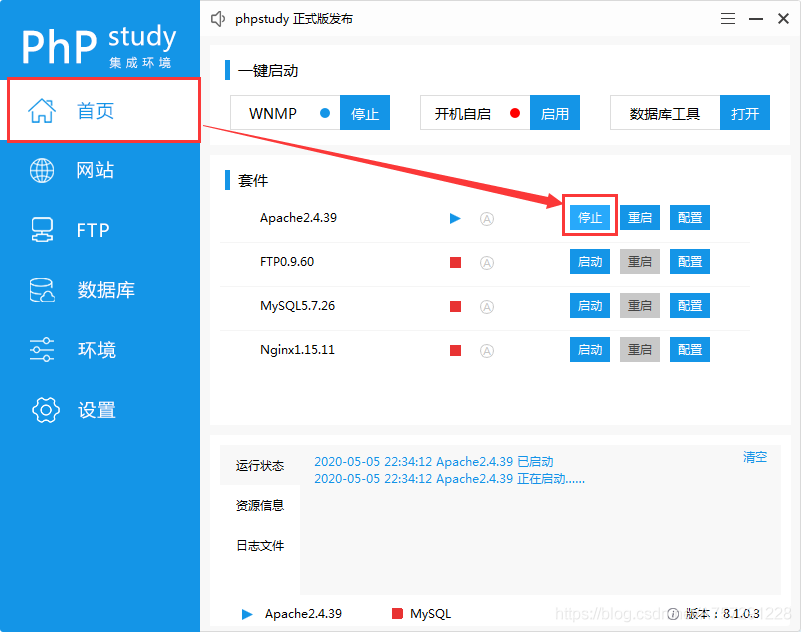Click the Apache2.4.39 已启动 log entry

coord(434,461)
